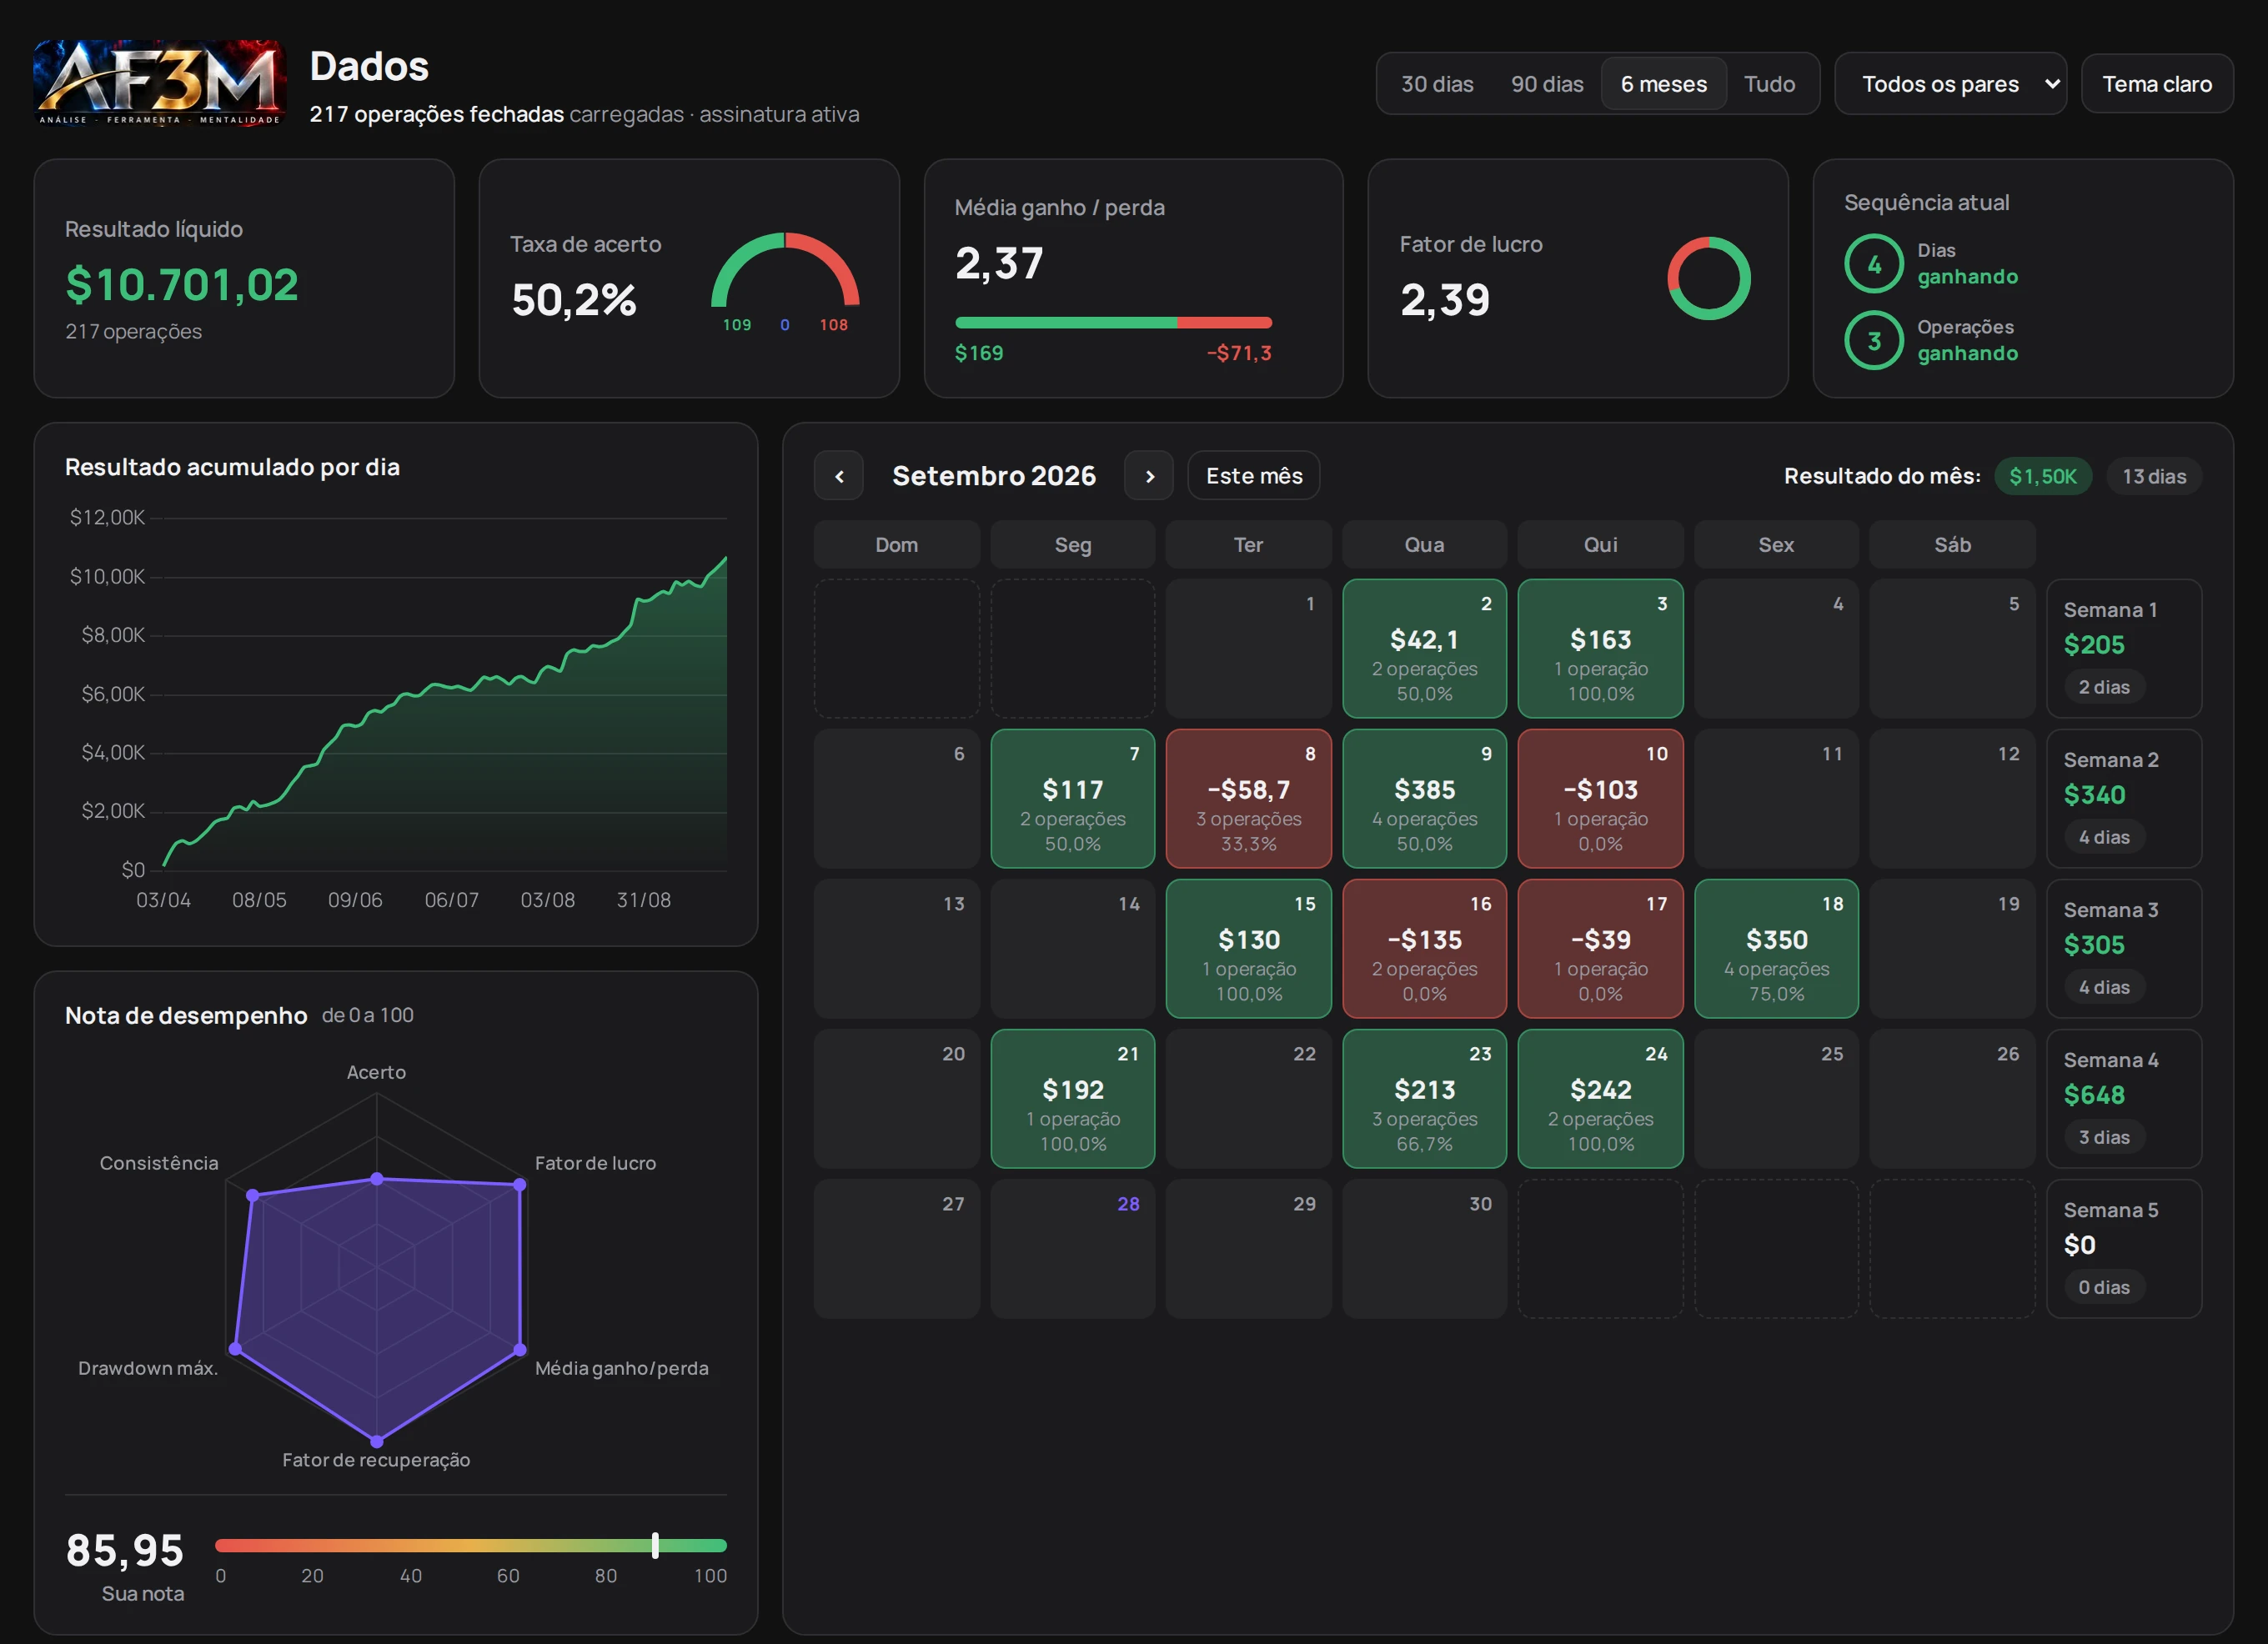Open day 16 cell showing -$135

(x=1424, y=948)
